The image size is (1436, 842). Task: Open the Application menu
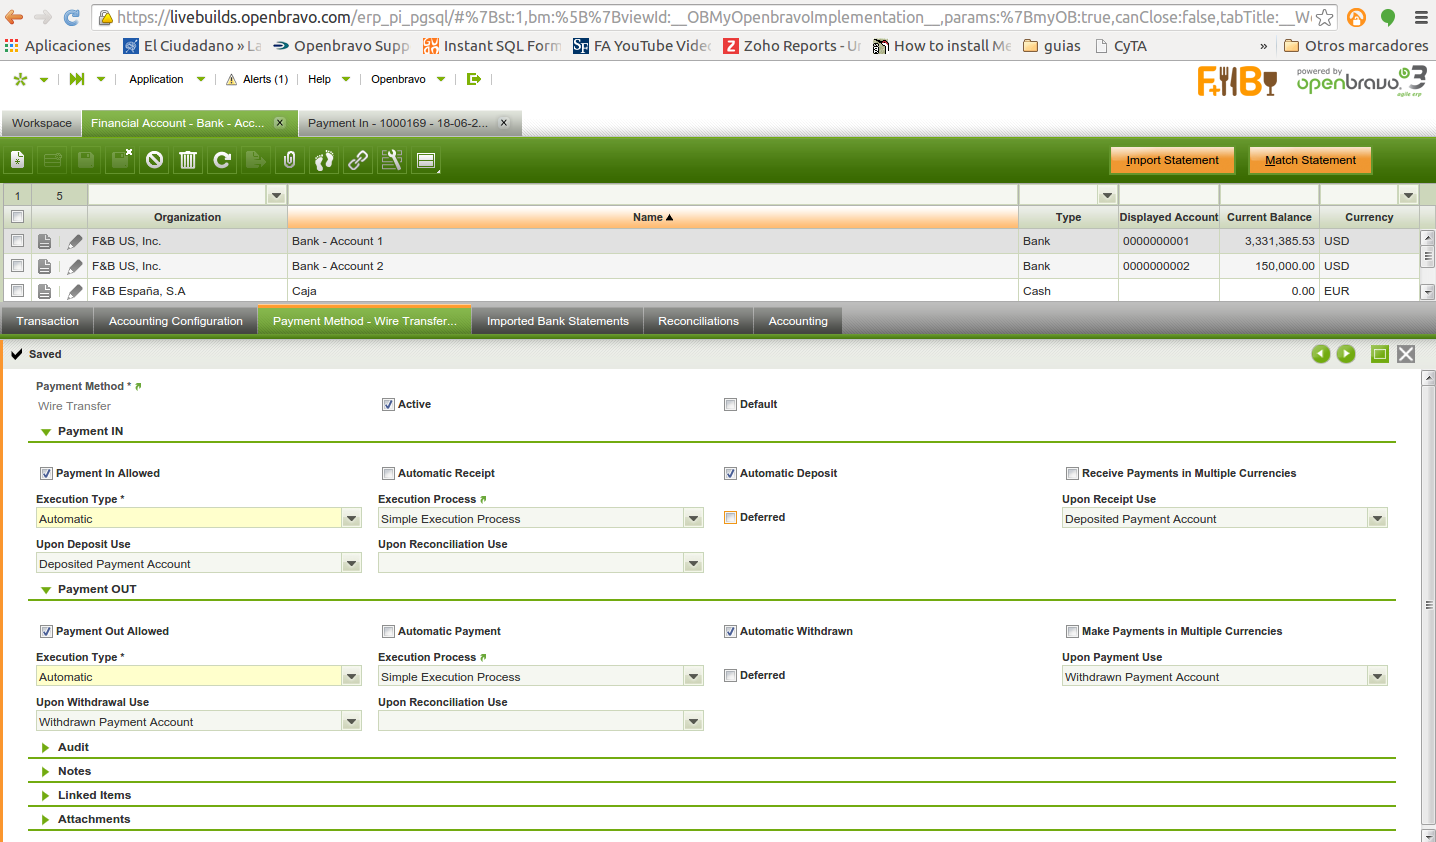tap(157, 79)
